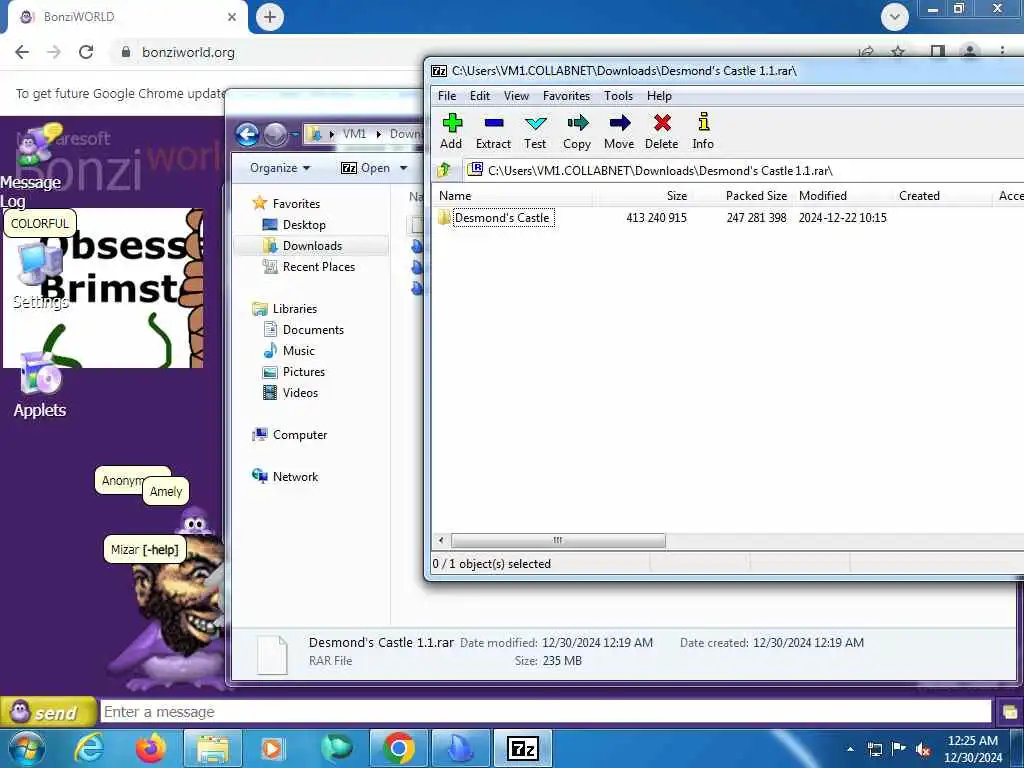Close the BonziWORLD tab

231,17
